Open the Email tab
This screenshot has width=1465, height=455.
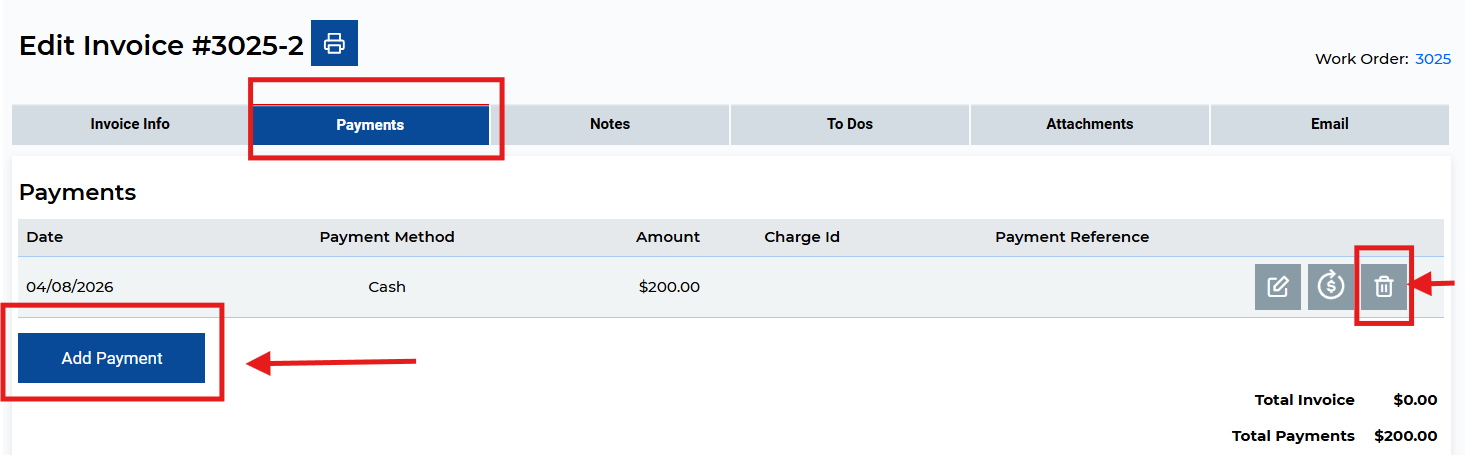click(x=1329, y=124)
